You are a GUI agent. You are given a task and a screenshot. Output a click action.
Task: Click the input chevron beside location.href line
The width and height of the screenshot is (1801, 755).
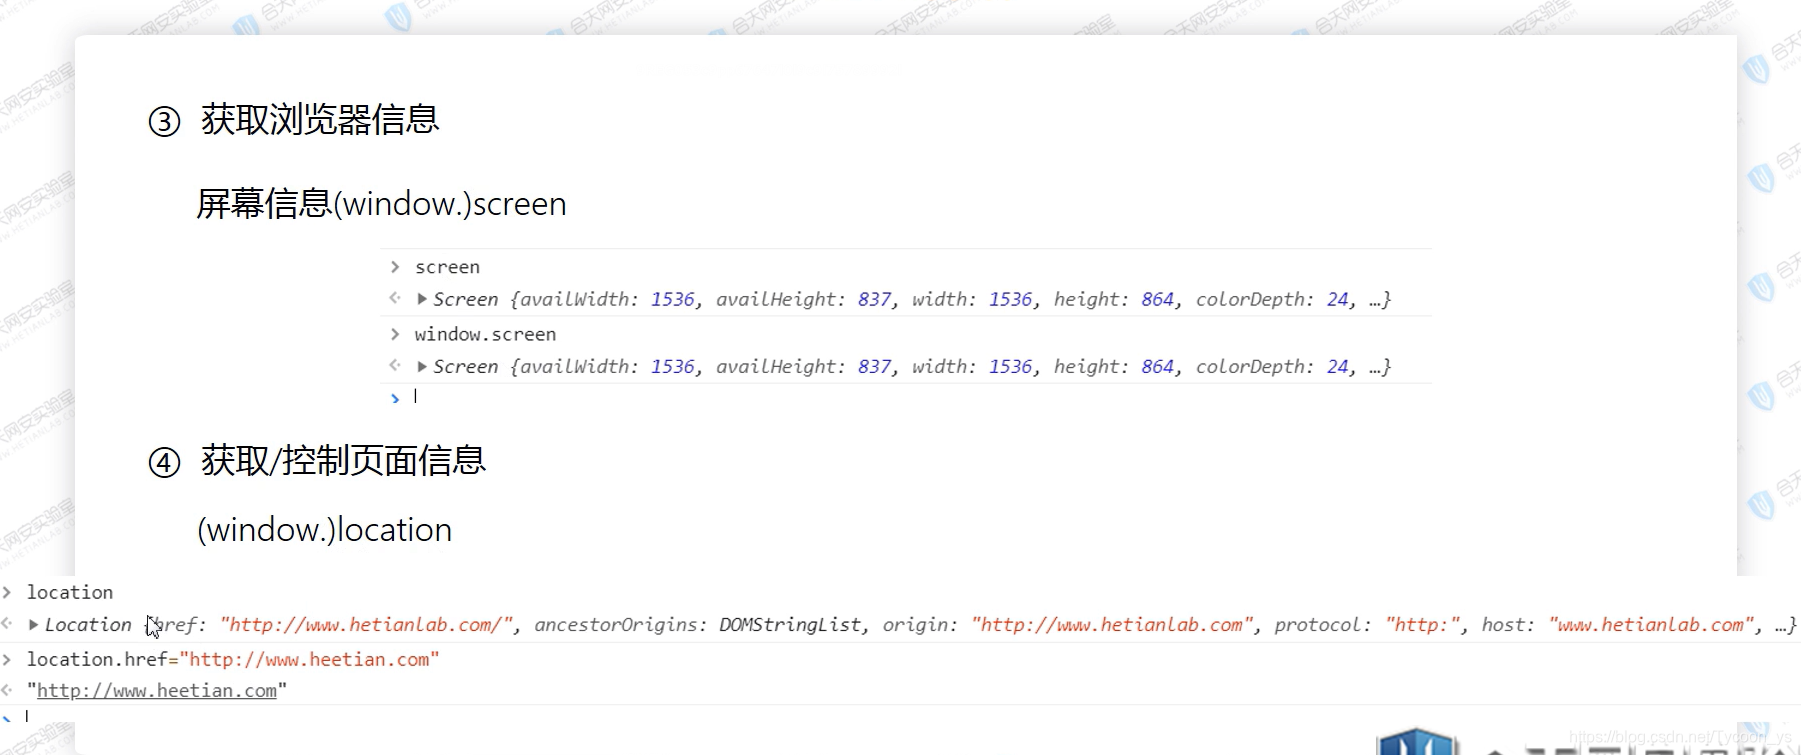pos(7,659)
